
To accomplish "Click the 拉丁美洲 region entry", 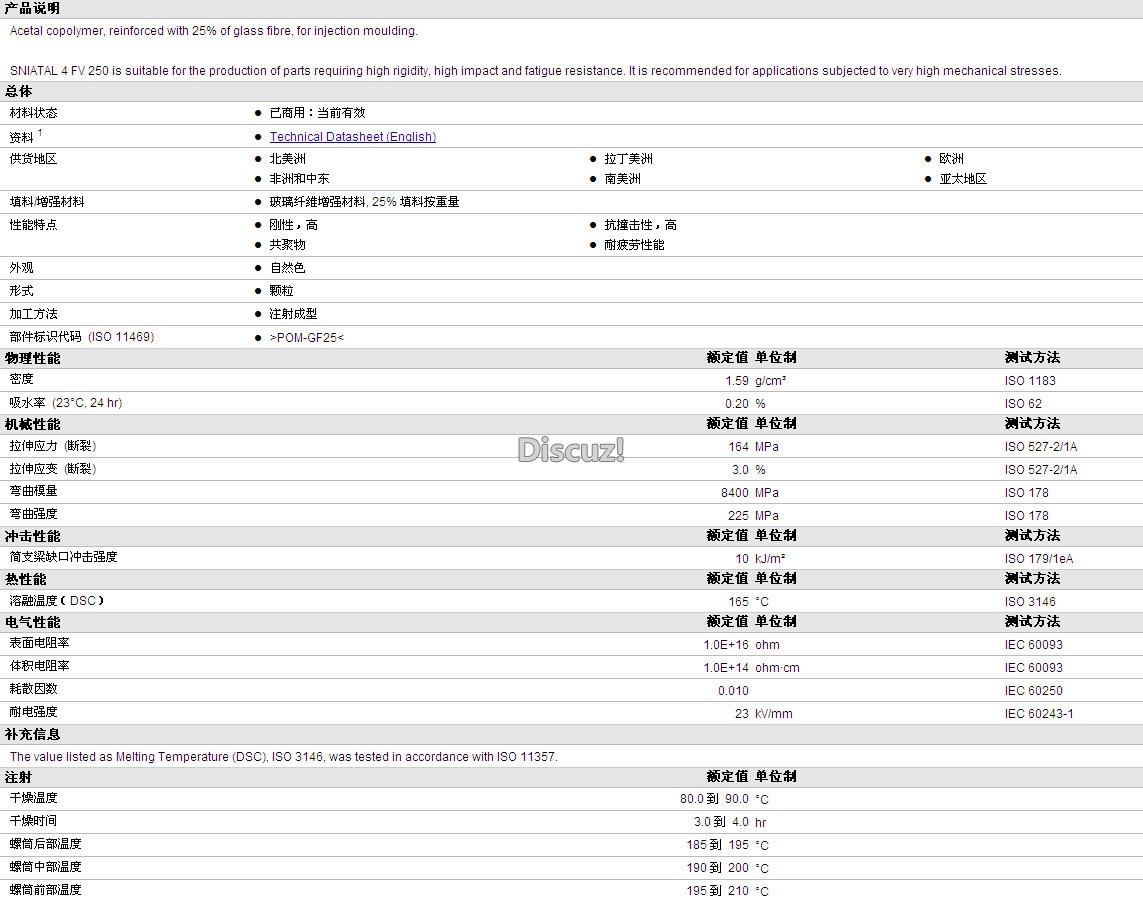I will (628, 158).
